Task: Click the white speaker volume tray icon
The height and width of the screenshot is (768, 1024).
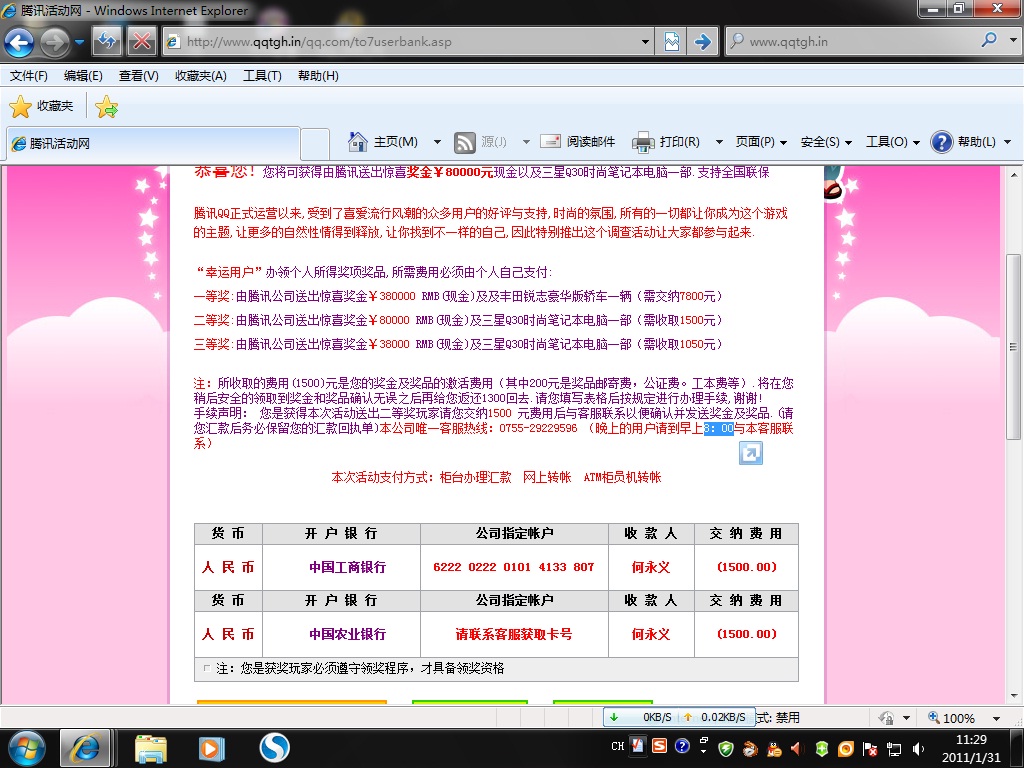Action: (x=918, y=748)
